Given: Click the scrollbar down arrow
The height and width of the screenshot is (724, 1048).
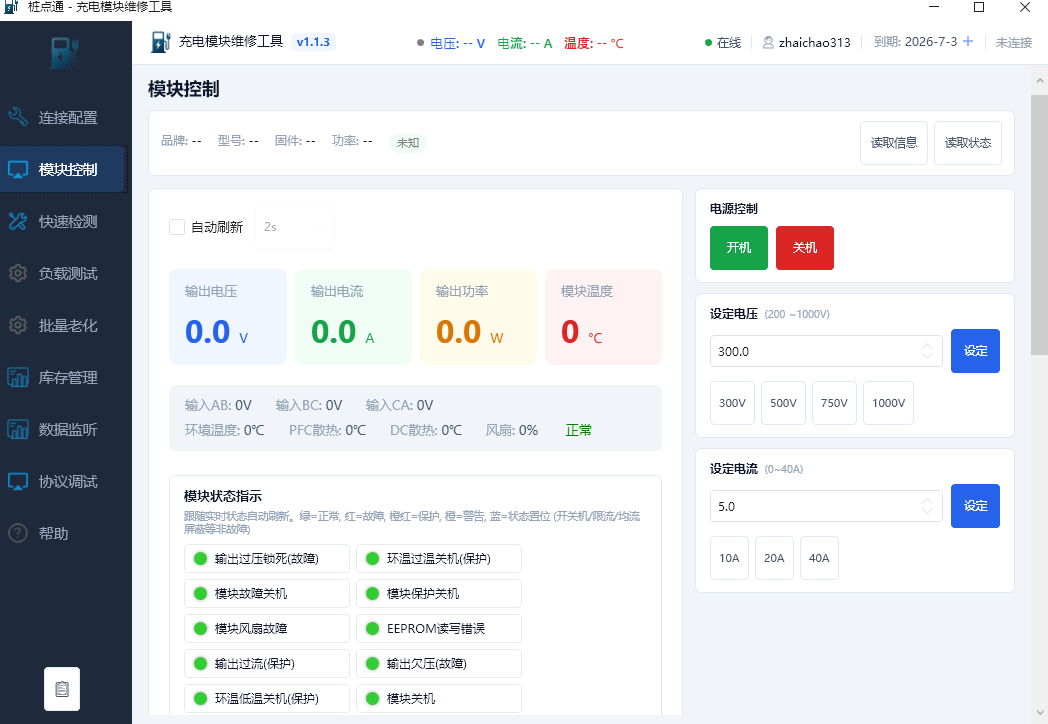Looking at the screenshot, I should pos(1039,713).
